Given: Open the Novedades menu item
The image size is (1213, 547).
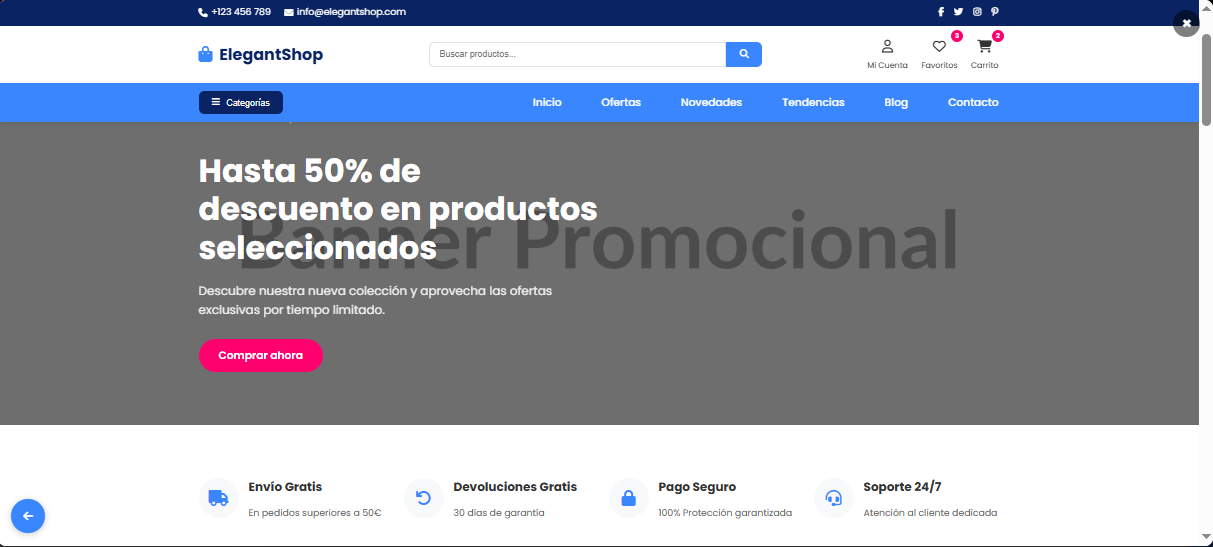Looking at the screenshot, I should tap(711, 102).
